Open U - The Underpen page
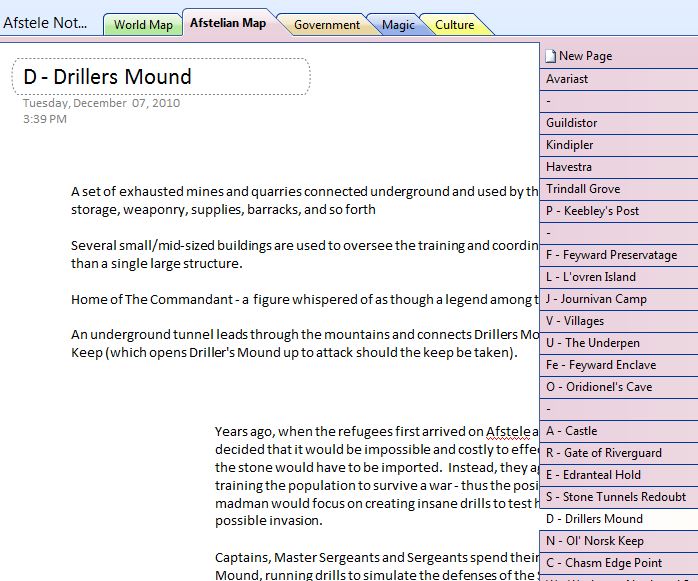 tap(619, 343)
